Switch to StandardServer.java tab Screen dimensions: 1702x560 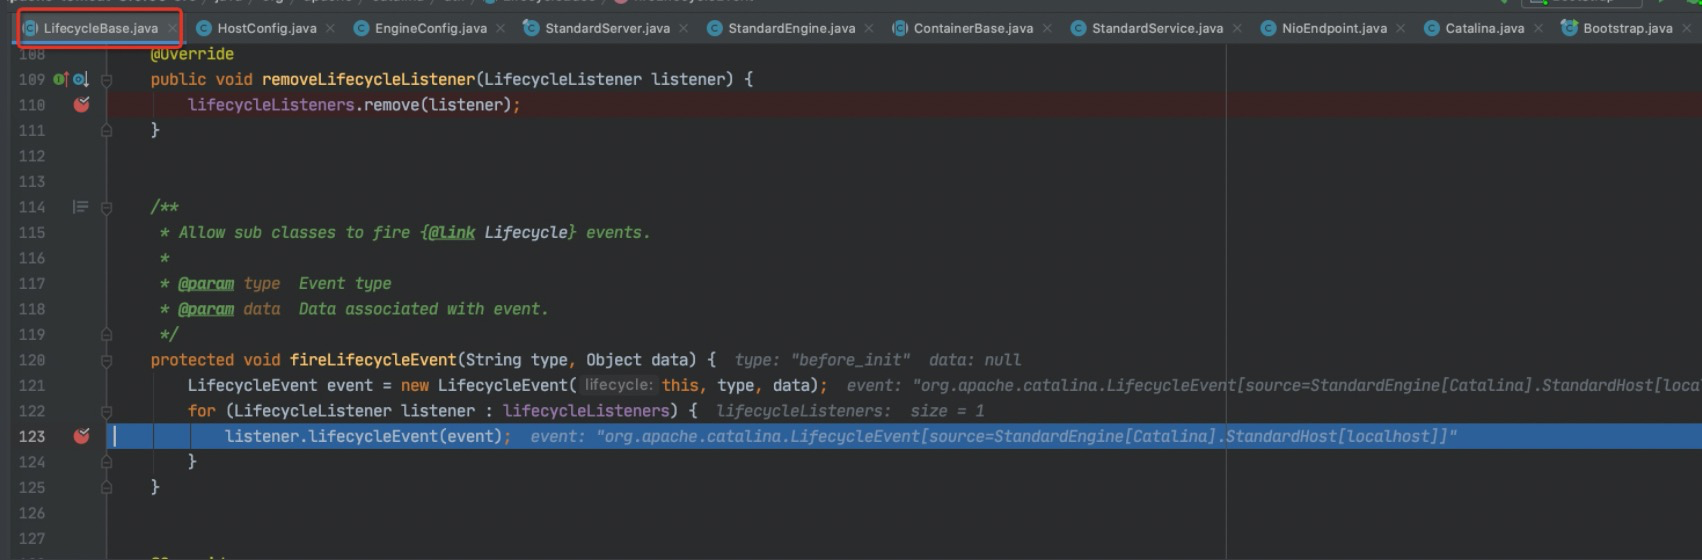[607, 28]
